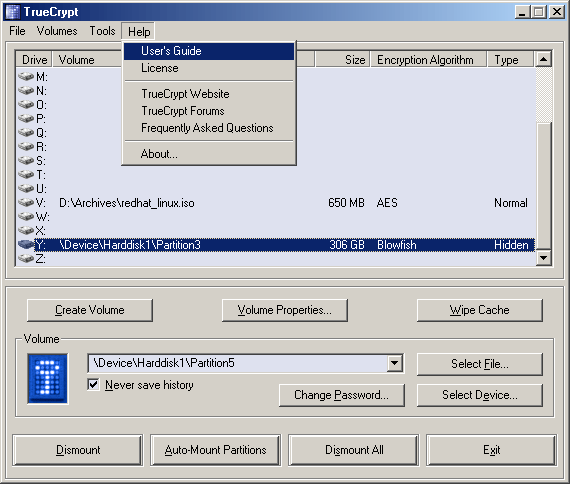Image resolution: width=570 pixels, height=484 pixels.
Task: Click the Hidden type cell
Action: [x=511, y=245]
